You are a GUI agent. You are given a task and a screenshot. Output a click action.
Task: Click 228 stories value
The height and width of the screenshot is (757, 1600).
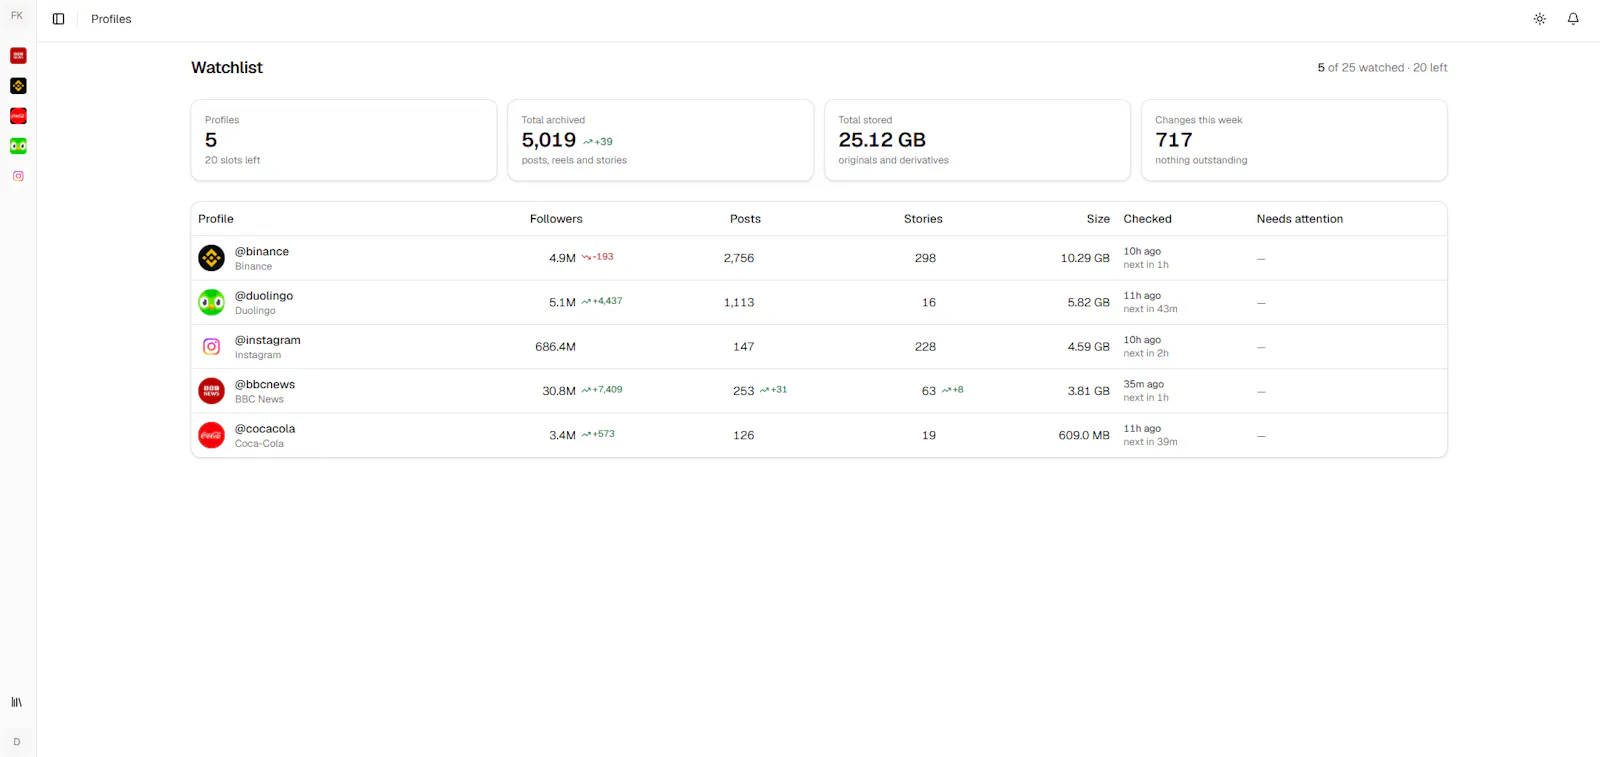pos(925,347)
